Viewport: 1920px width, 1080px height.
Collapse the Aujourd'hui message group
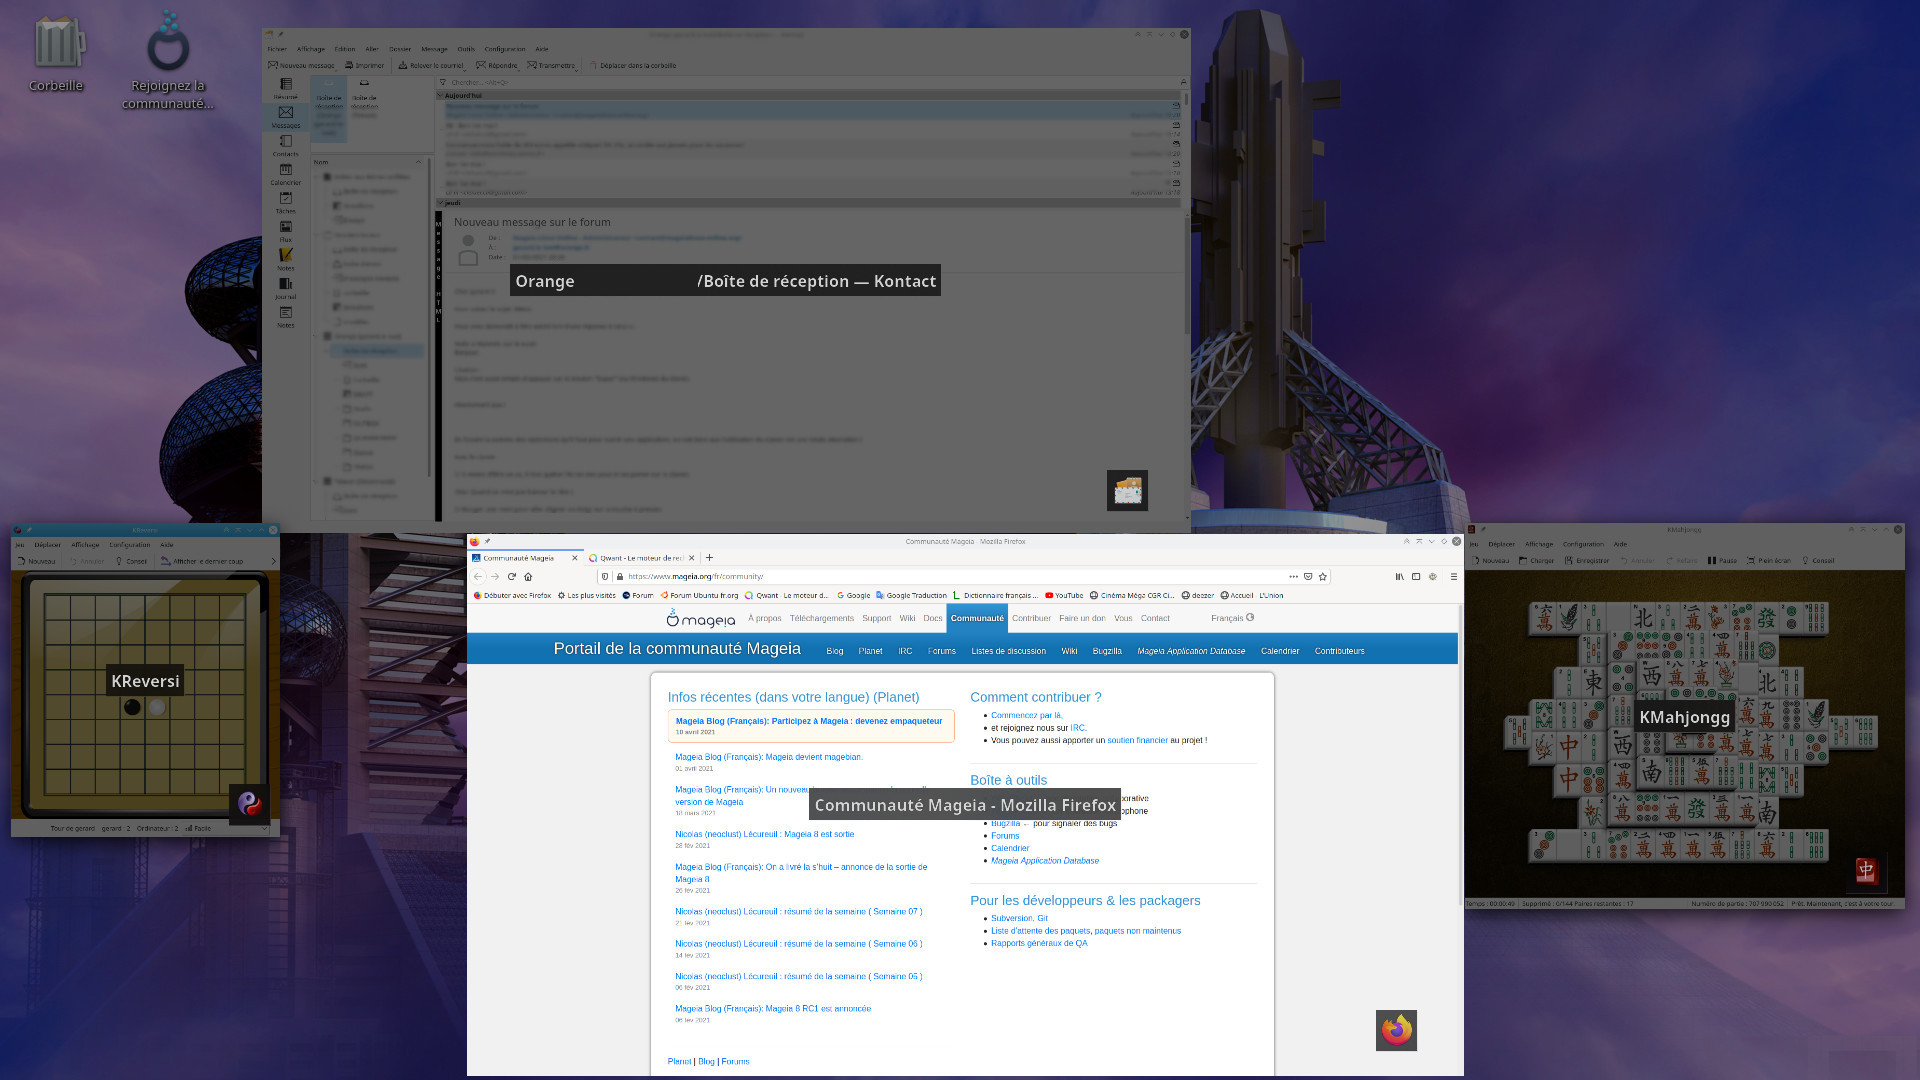tap(441, 96)
